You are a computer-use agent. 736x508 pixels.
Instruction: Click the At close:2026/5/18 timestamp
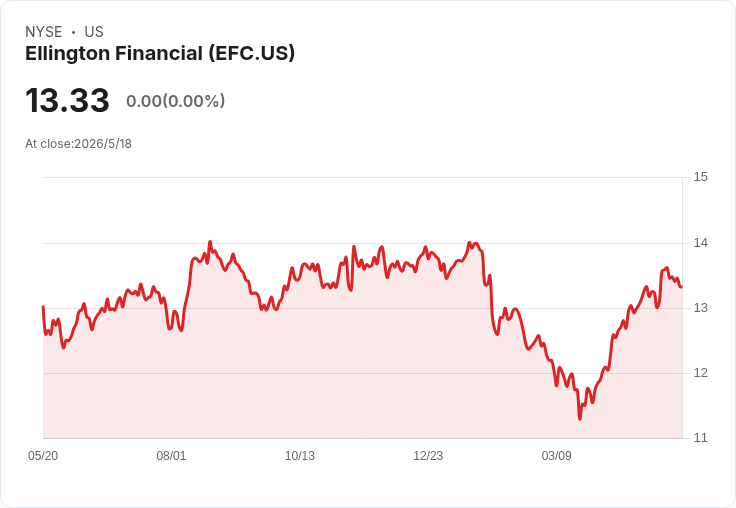[x=78, y=144]
